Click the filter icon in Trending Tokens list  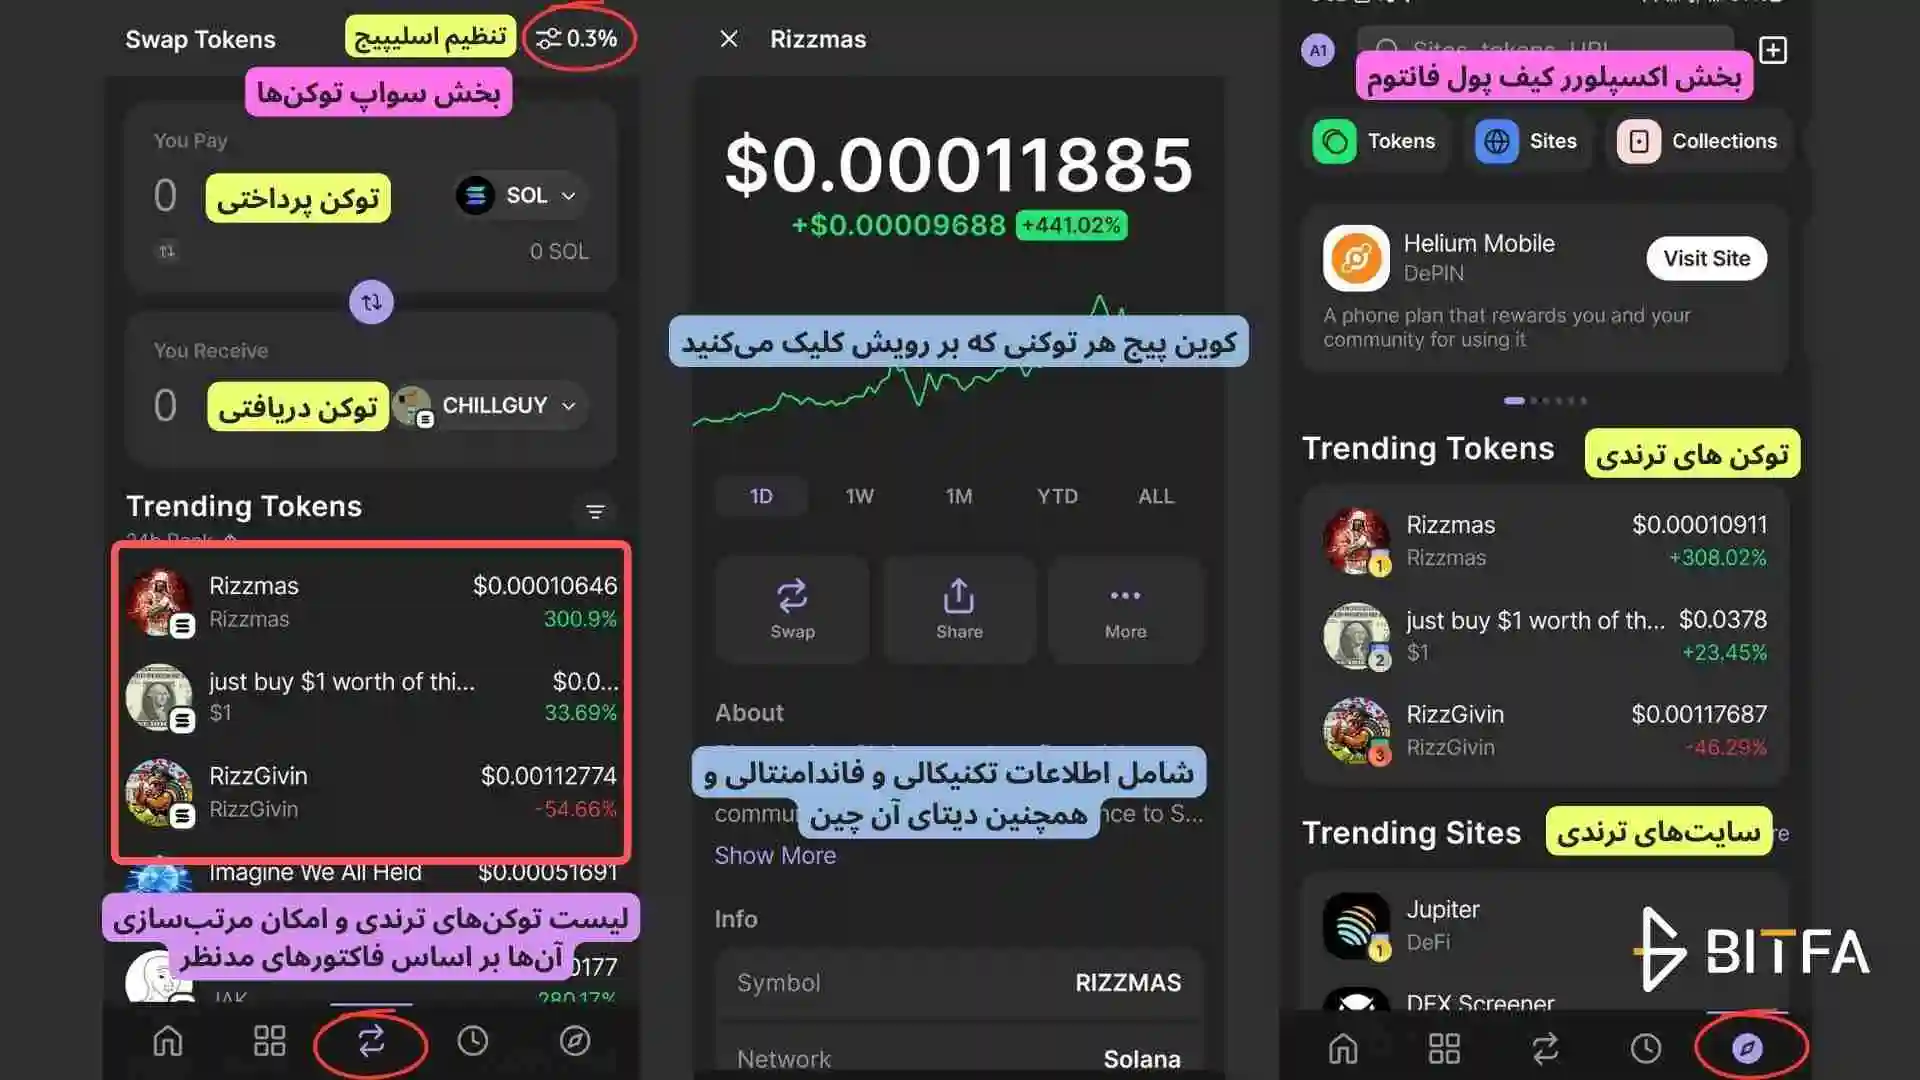[x=593, y=512]
